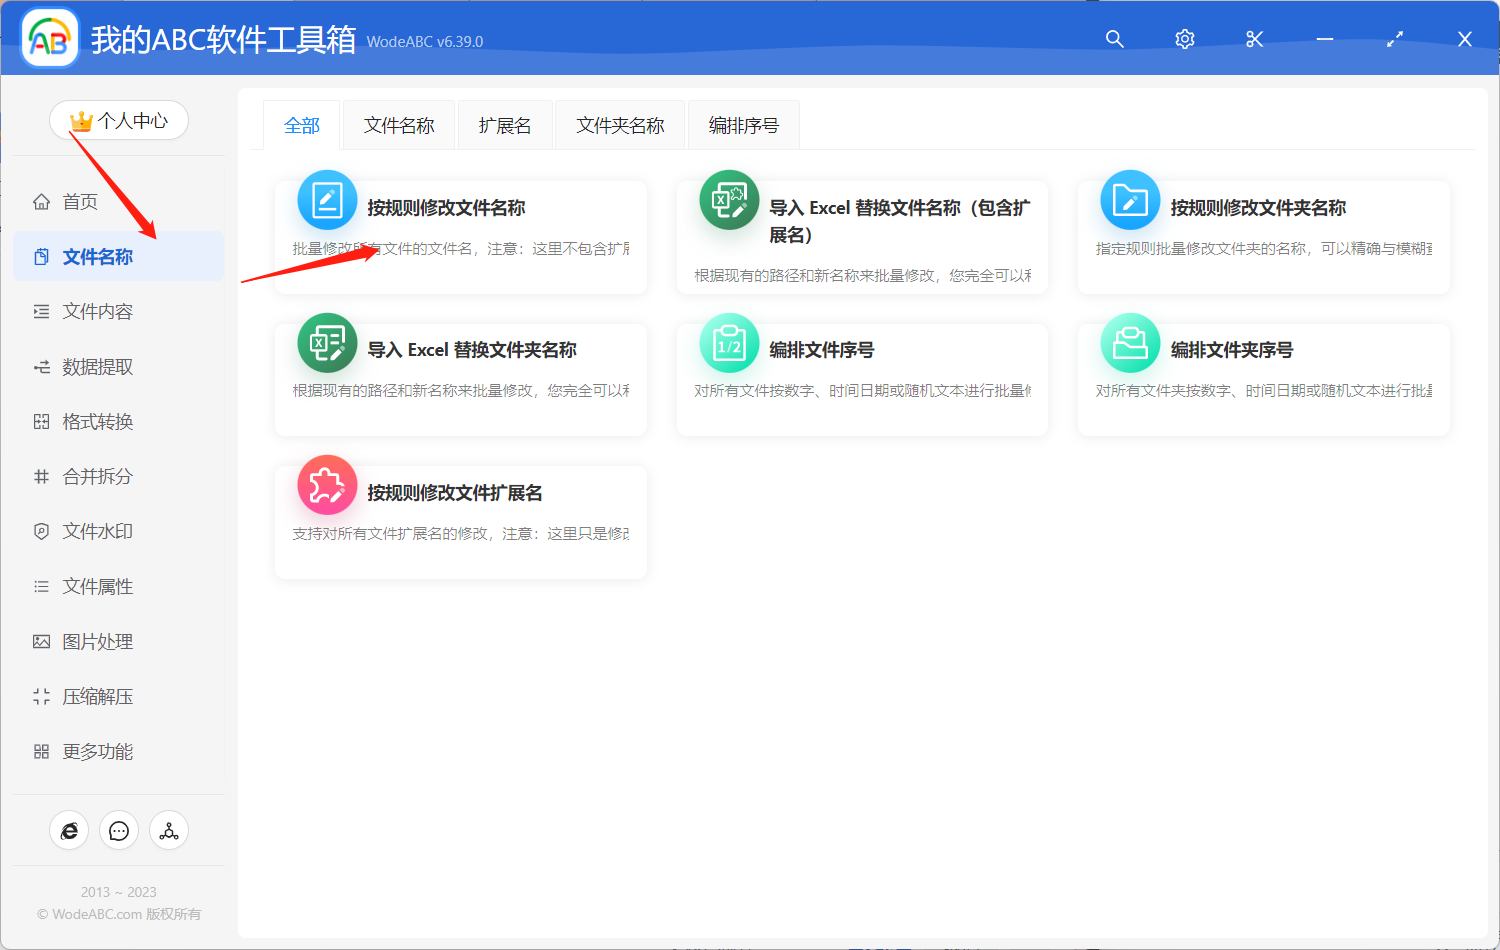Select the 编排序号 tab
1500x950 pixels.
[743, 124]
